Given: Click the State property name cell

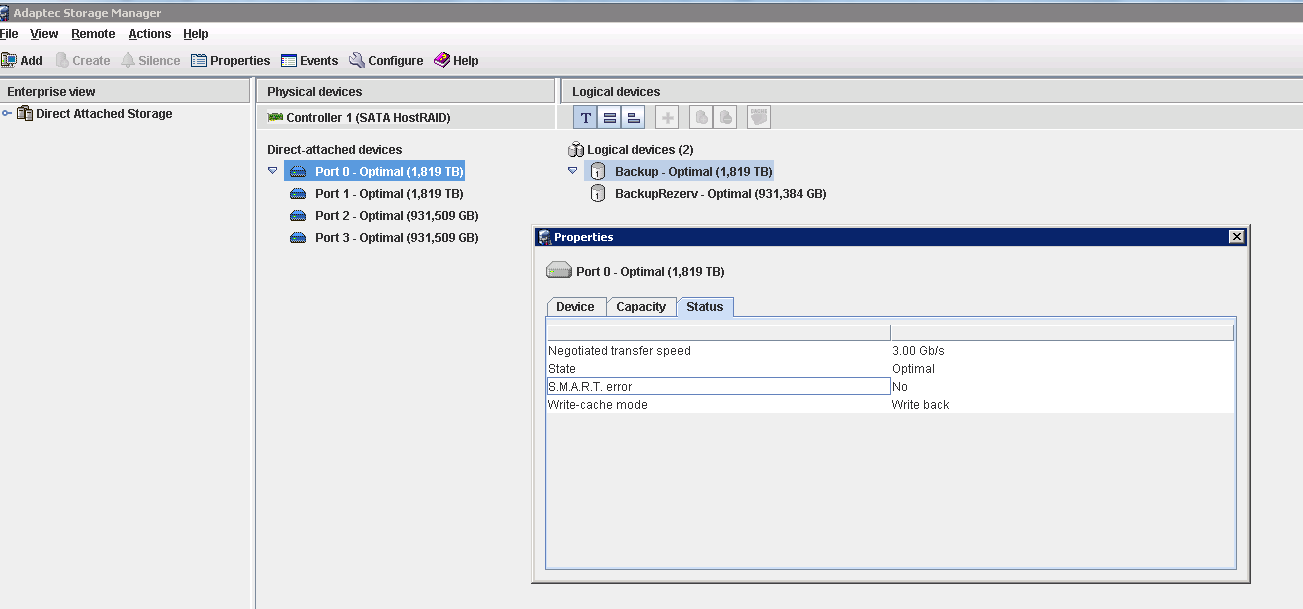Looking at the screenshot, I should tap(718, 369).
